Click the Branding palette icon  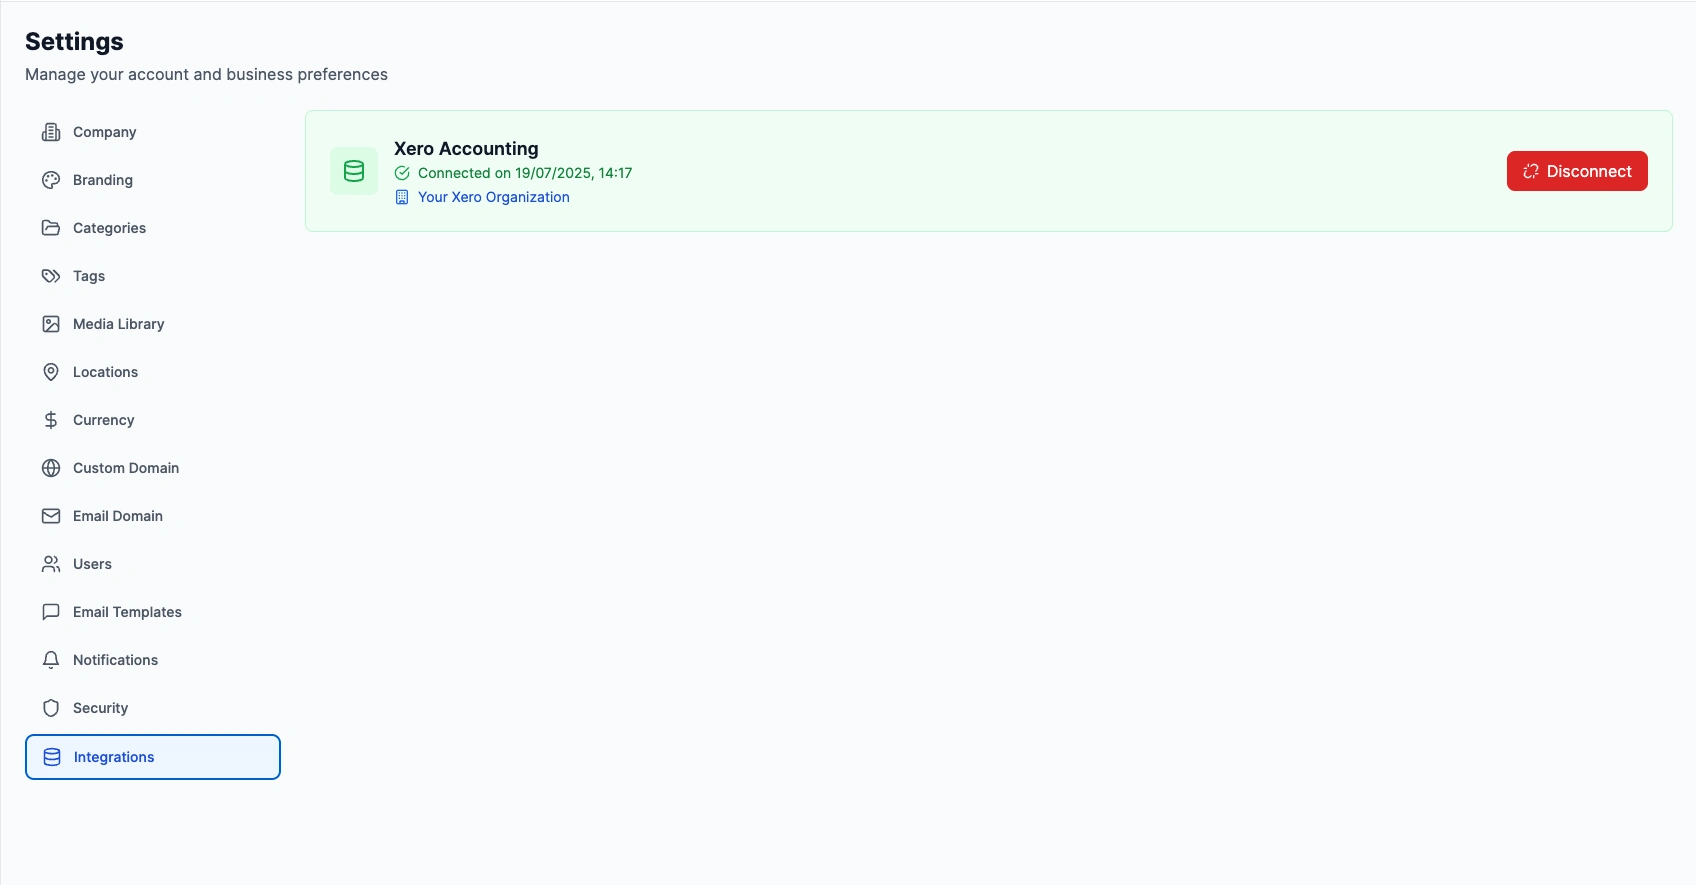[x=51, y=180]
